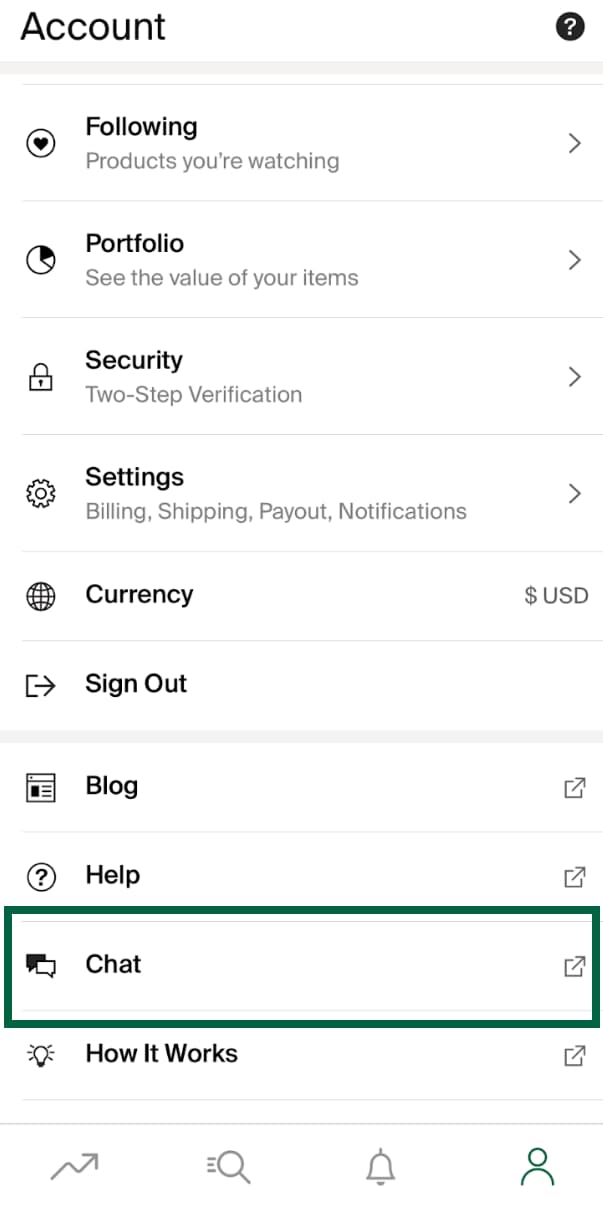Tap the Security padlock icon
Image resolution: width=603 pixels, height=1207 pixels.
40,377
